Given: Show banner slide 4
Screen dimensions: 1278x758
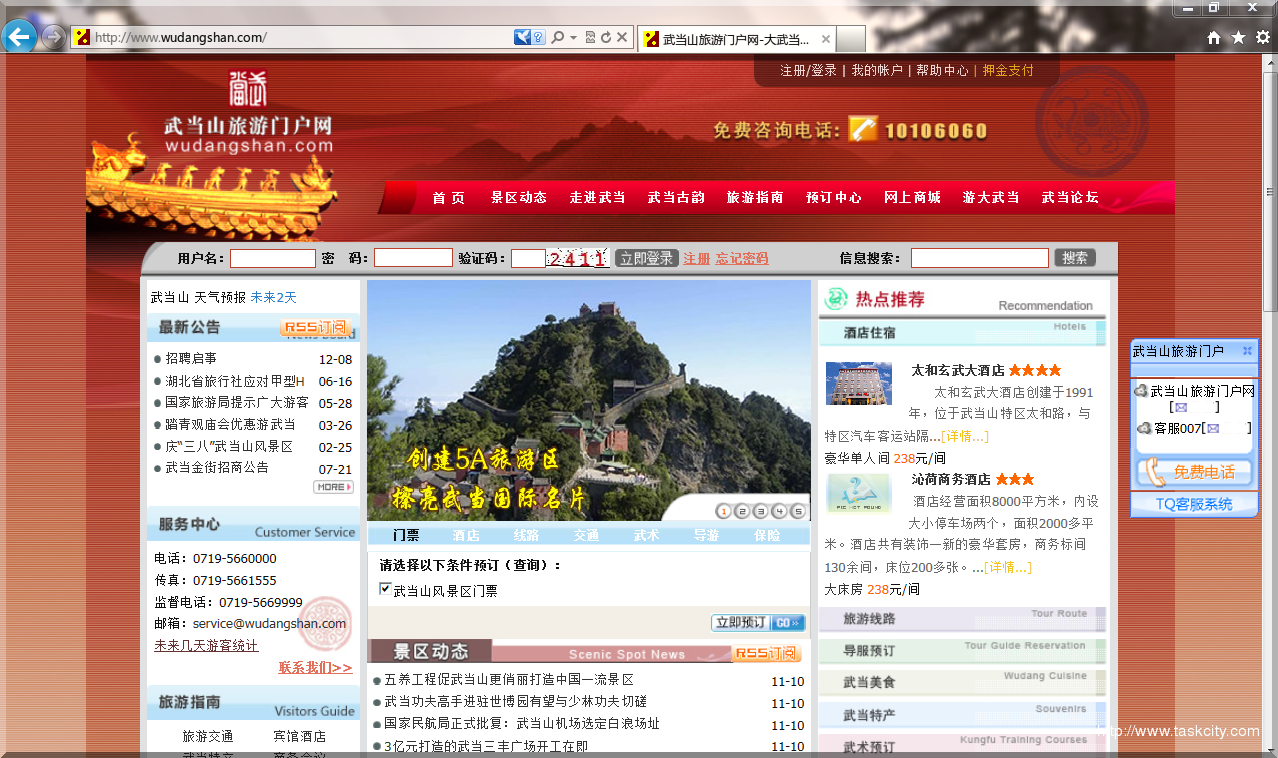Looking at the screenshot, I should tap(779, 511).
